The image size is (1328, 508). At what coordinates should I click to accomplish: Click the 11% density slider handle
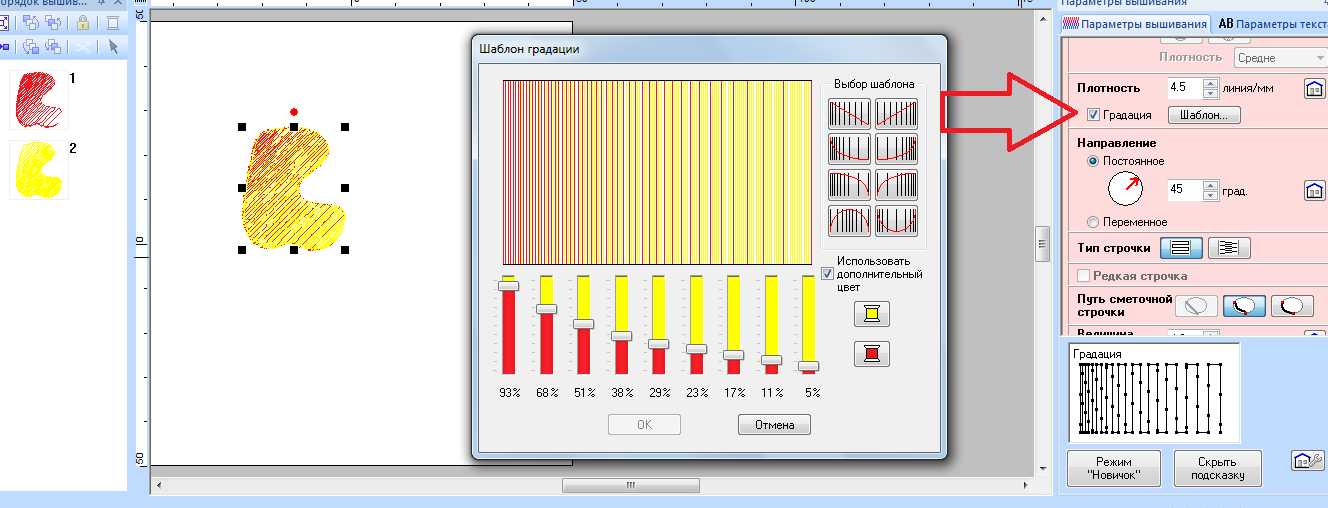click(x=771, y=360)
